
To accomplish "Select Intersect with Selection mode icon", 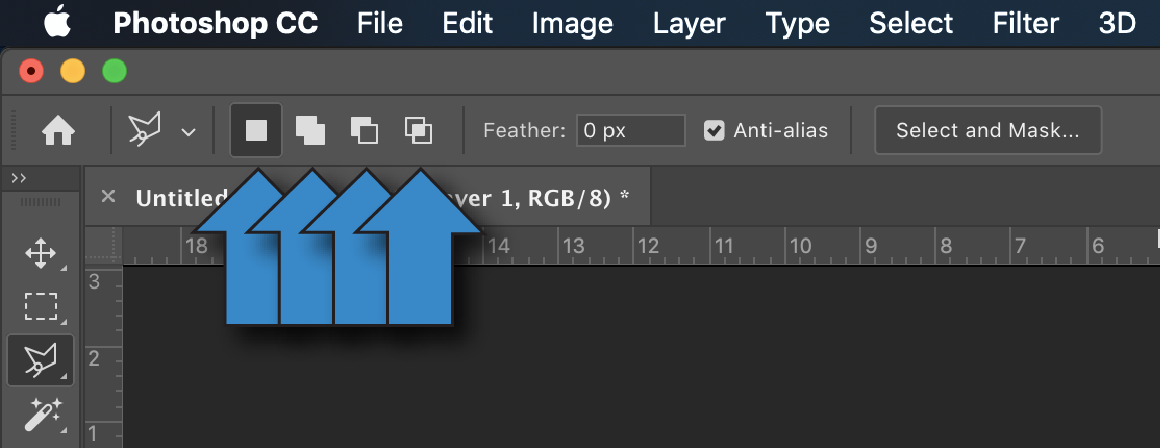I will tap(418, 130).
